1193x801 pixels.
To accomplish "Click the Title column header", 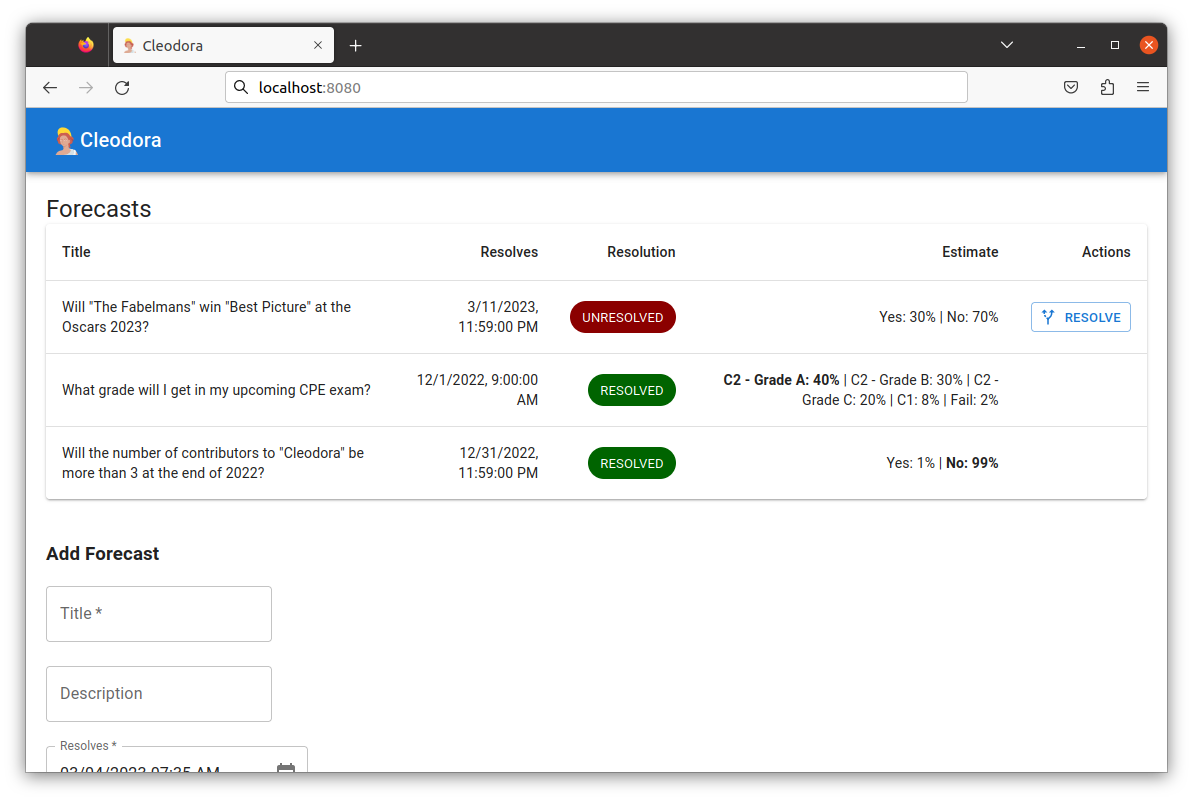I will (x=76, y=252).
